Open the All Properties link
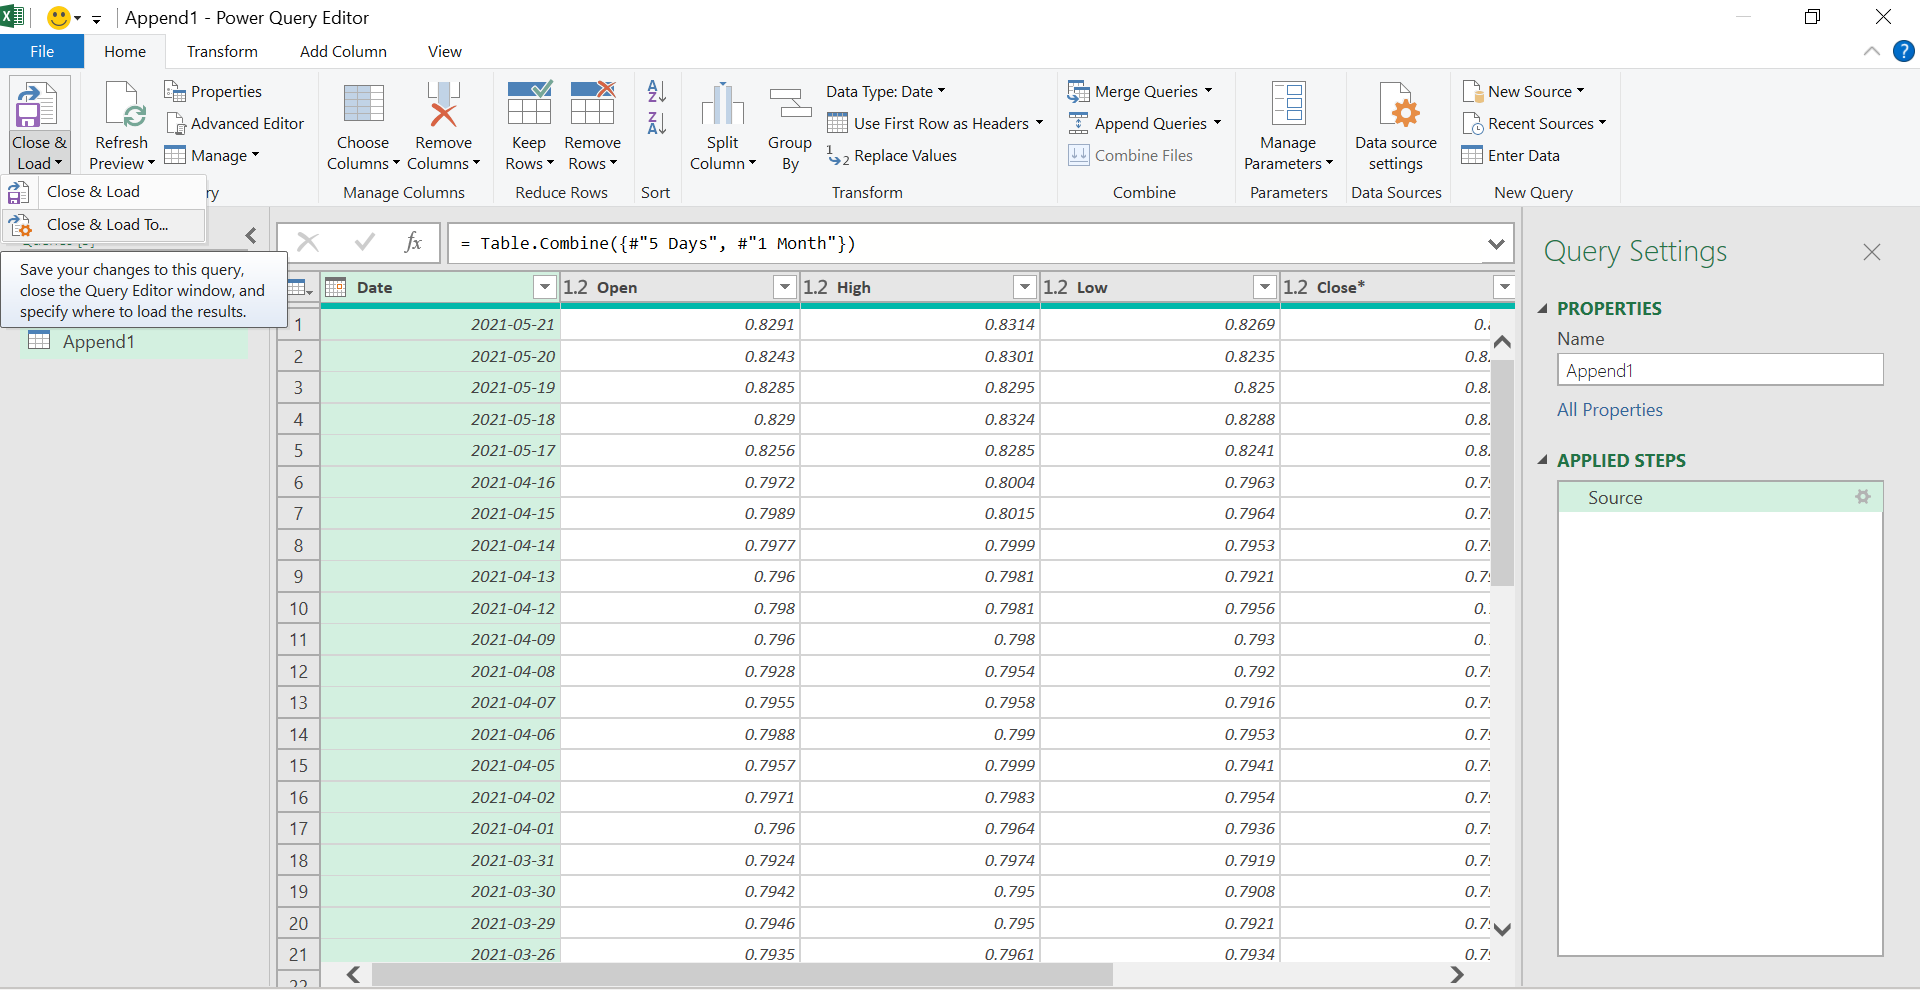The height and width of the screenshot is (990, 1920). tap(1608, 409)
